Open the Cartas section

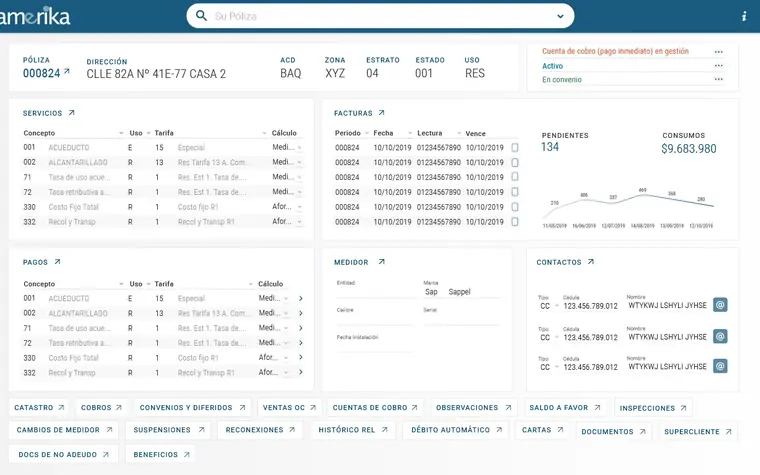pyautogui.click(x=542, y=430)
